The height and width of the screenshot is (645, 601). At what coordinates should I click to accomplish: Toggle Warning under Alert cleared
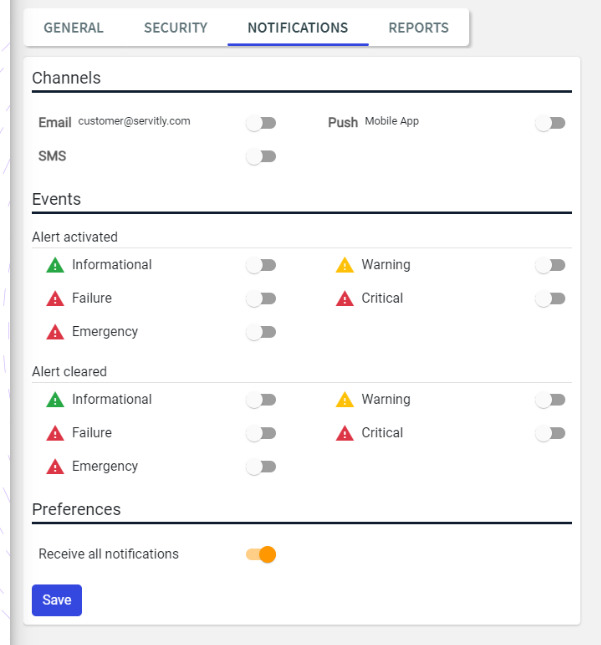(550, 400)
